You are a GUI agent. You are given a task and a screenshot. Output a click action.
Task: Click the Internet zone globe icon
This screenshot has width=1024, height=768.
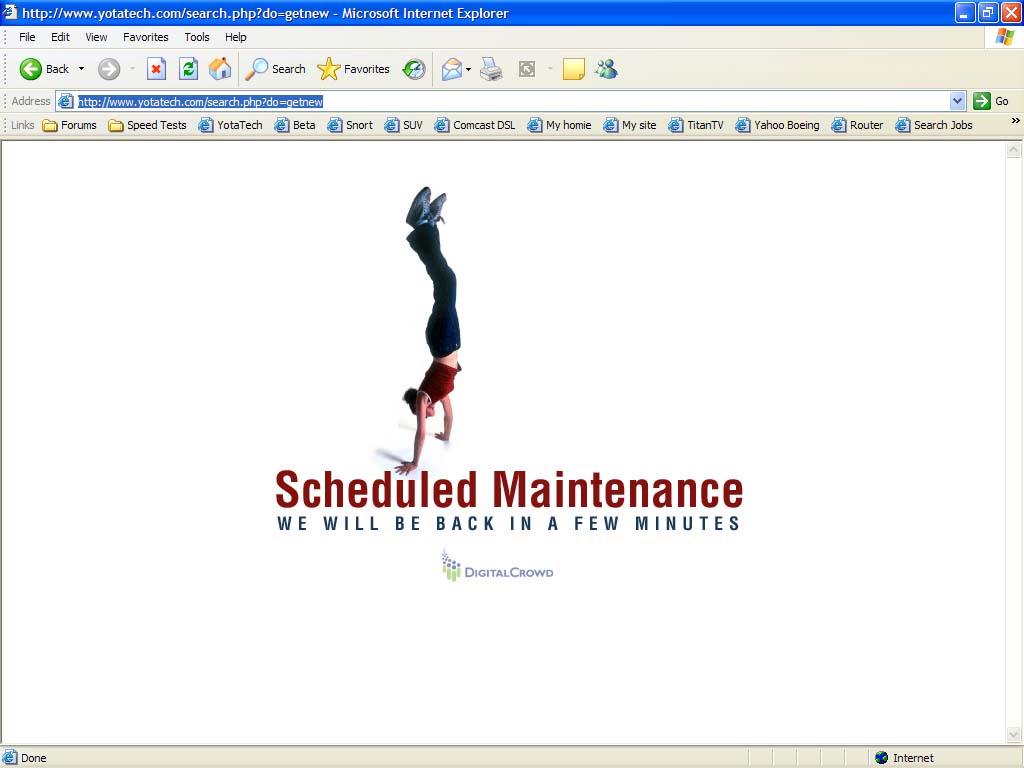coord(882,758)
